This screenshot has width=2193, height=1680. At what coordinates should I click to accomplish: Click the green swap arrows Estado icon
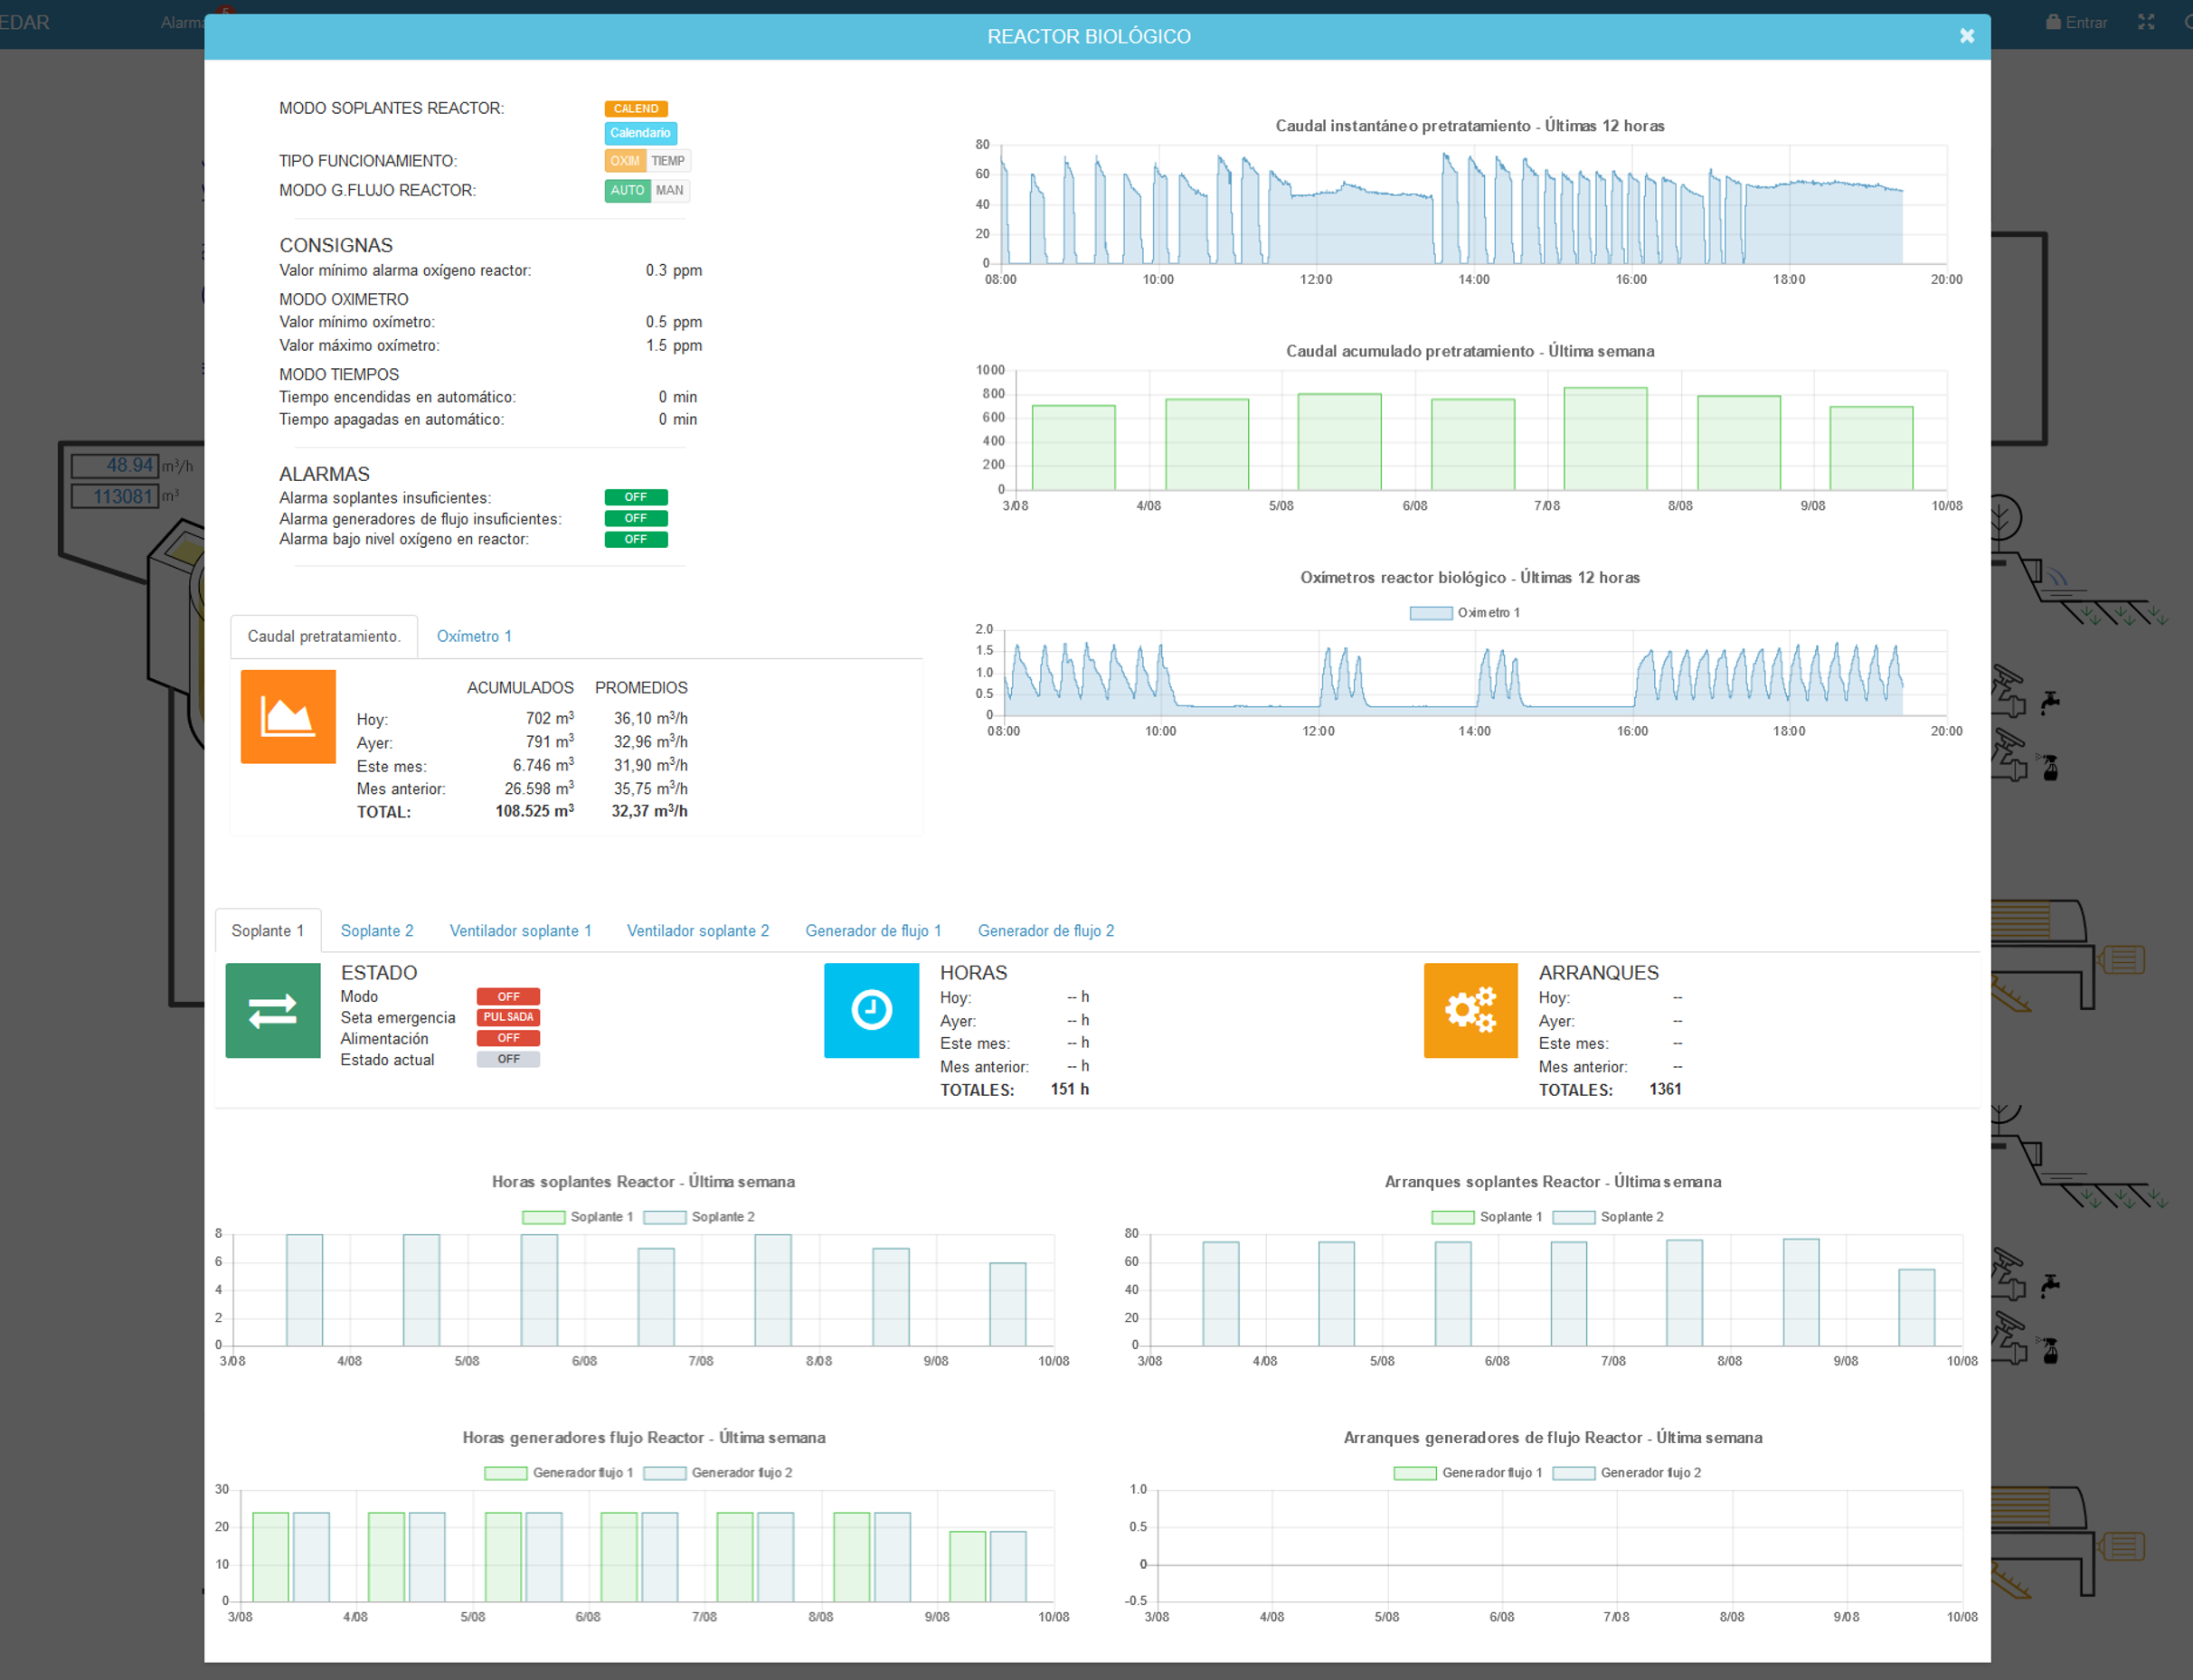(x=273, y=1010)
